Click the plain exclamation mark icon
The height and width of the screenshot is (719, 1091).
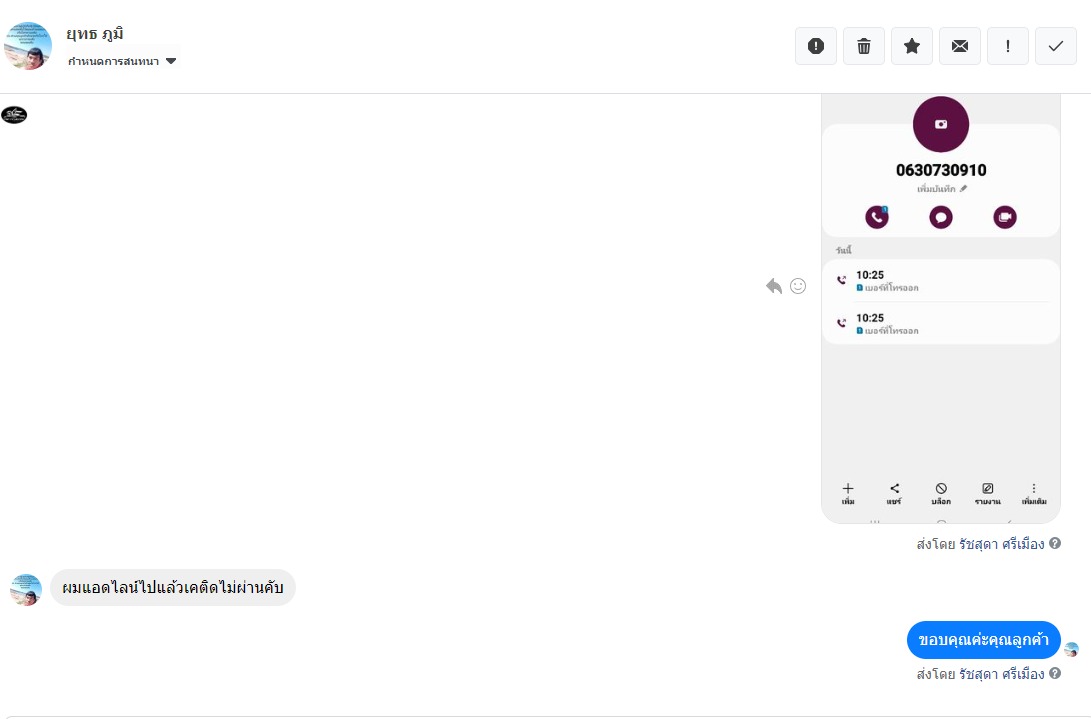click(x=1008, y=46)
